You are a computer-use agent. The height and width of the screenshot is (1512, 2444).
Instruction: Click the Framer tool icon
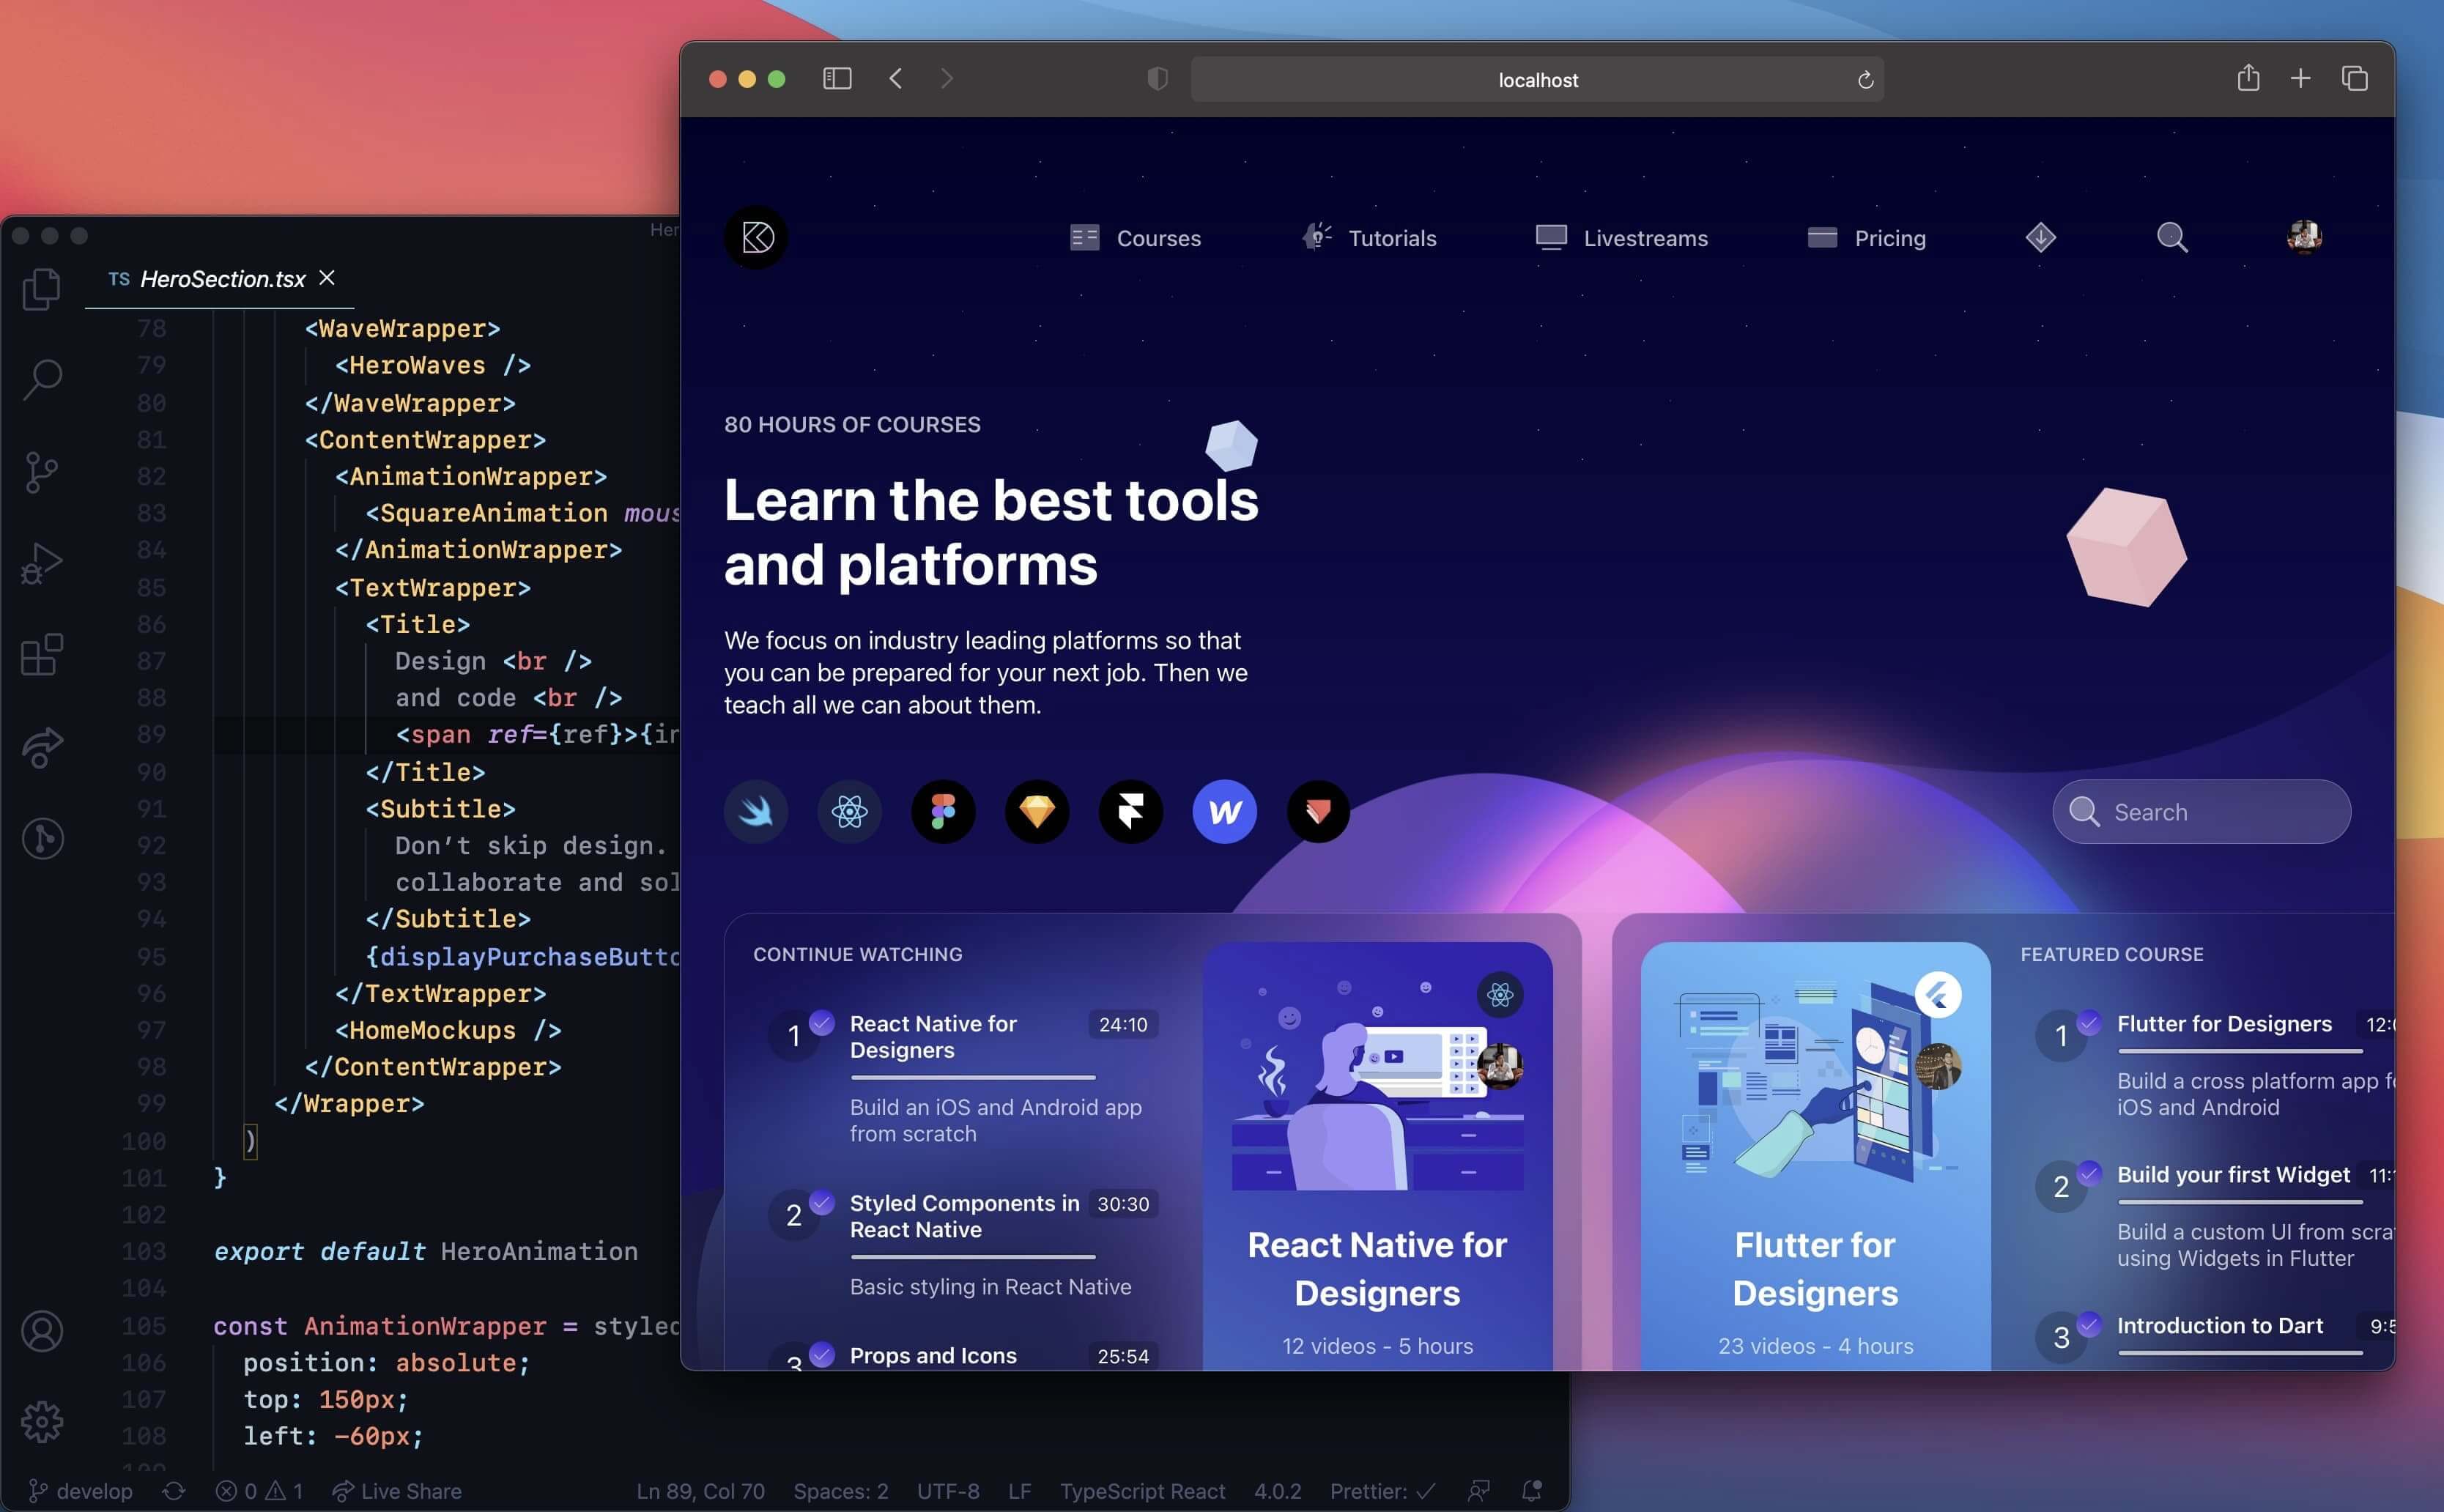tap(1131, 810)
